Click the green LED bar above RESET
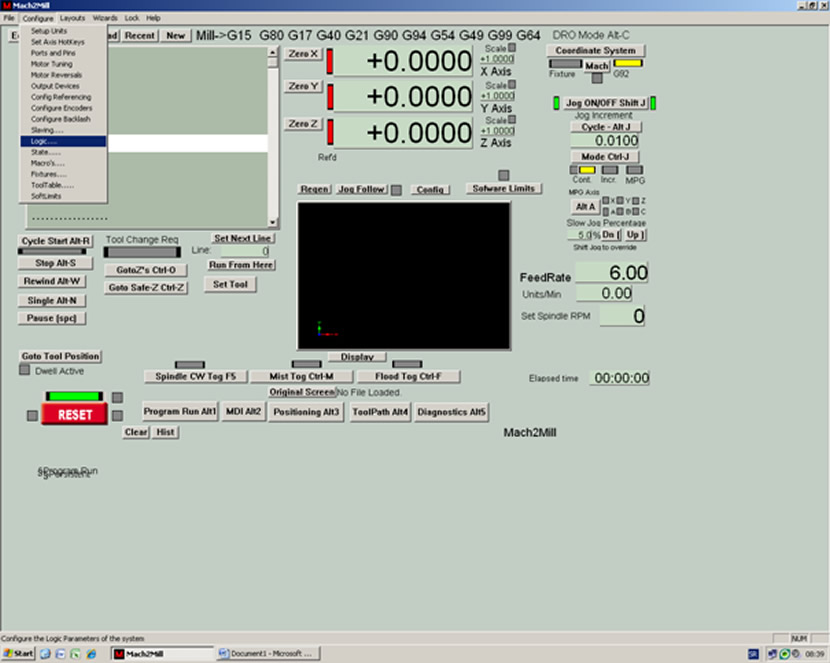Image resolution: width=830 pixels, height=663 pixels. (x=73, y=396)
